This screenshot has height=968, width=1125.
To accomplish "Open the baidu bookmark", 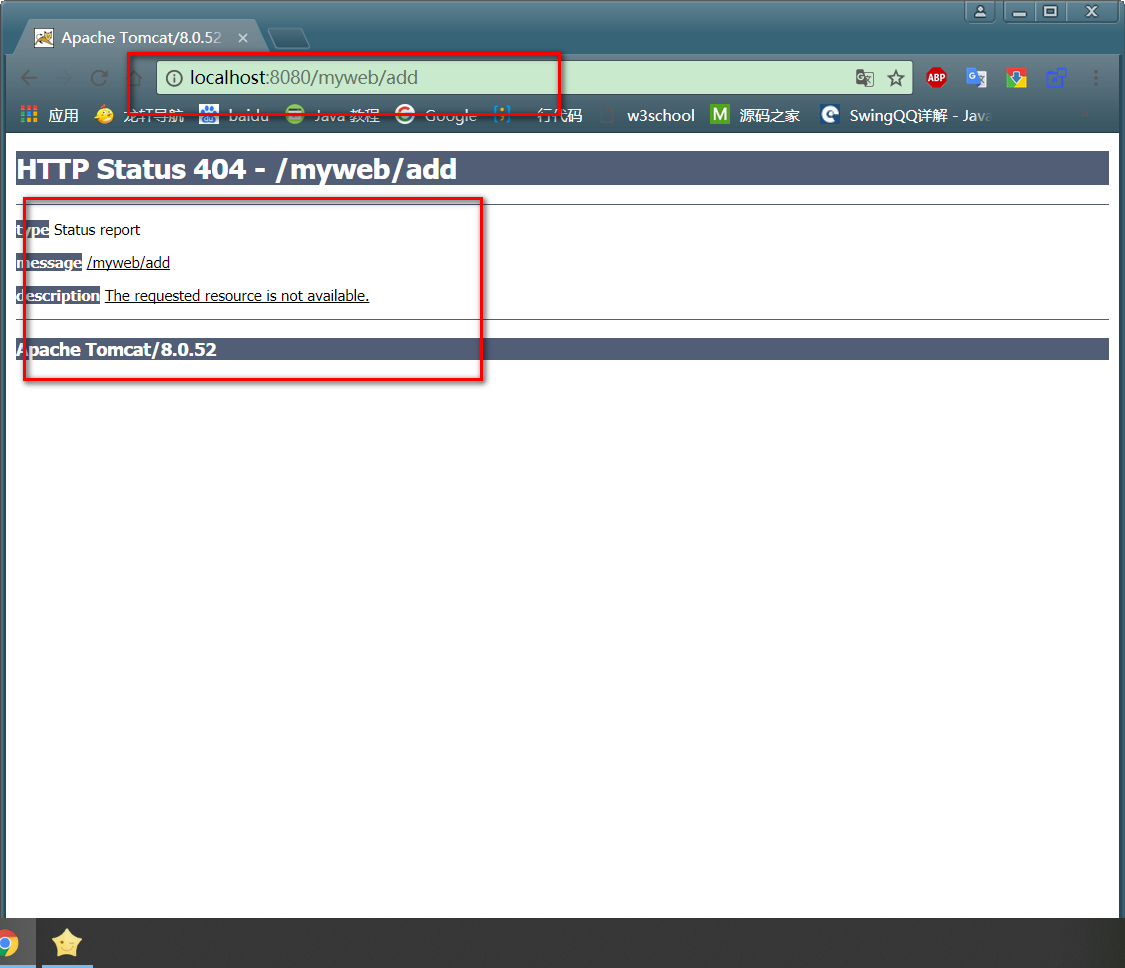I will pyautogui.click(x=234, y=115).
